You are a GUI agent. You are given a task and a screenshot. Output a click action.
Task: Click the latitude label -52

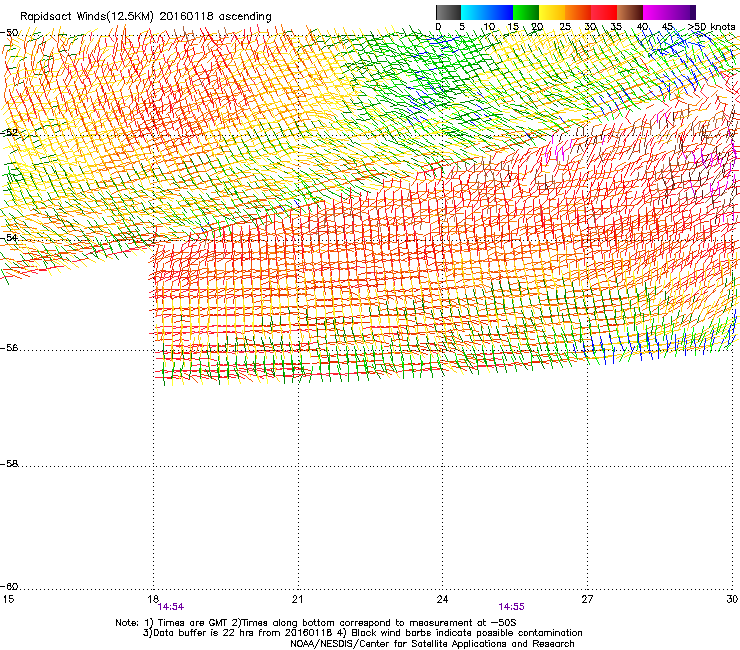click(x=9, y=133)
